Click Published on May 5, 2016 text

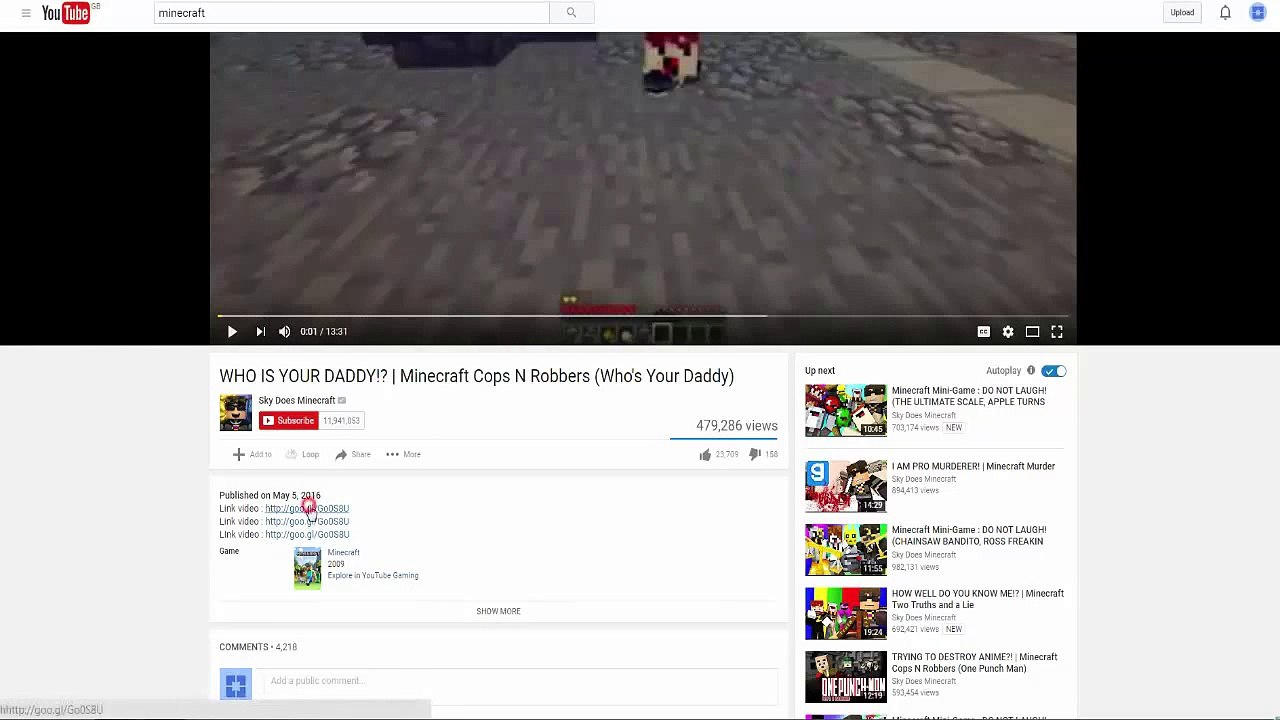click(270, 496)
